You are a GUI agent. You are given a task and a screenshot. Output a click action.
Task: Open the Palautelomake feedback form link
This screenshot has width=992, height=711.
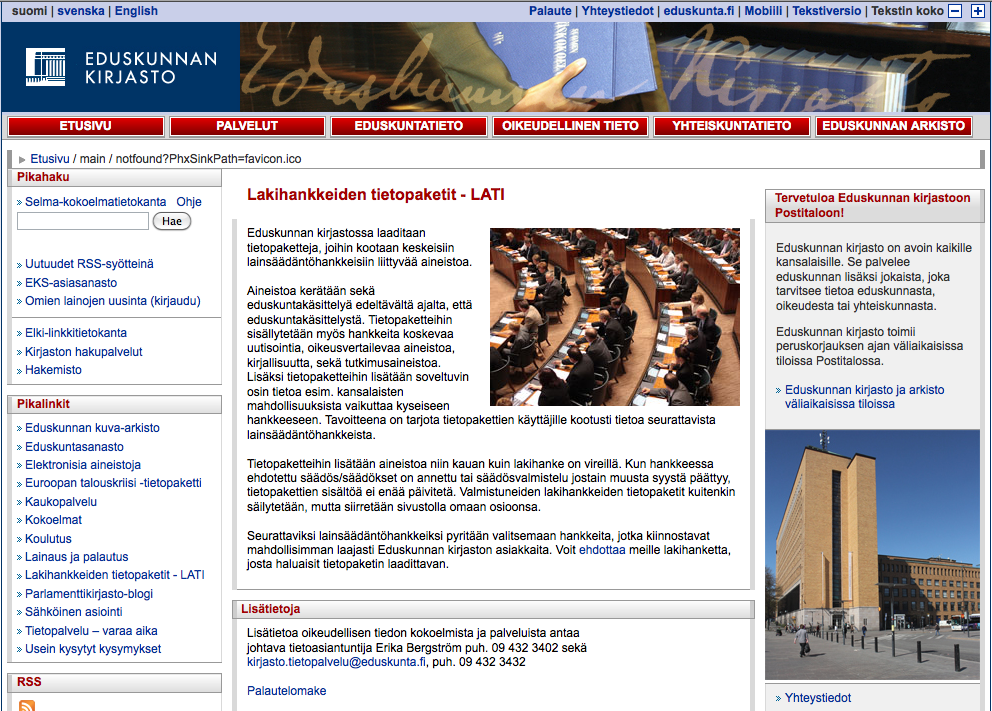pyautogui.click(x=287, y=691)
